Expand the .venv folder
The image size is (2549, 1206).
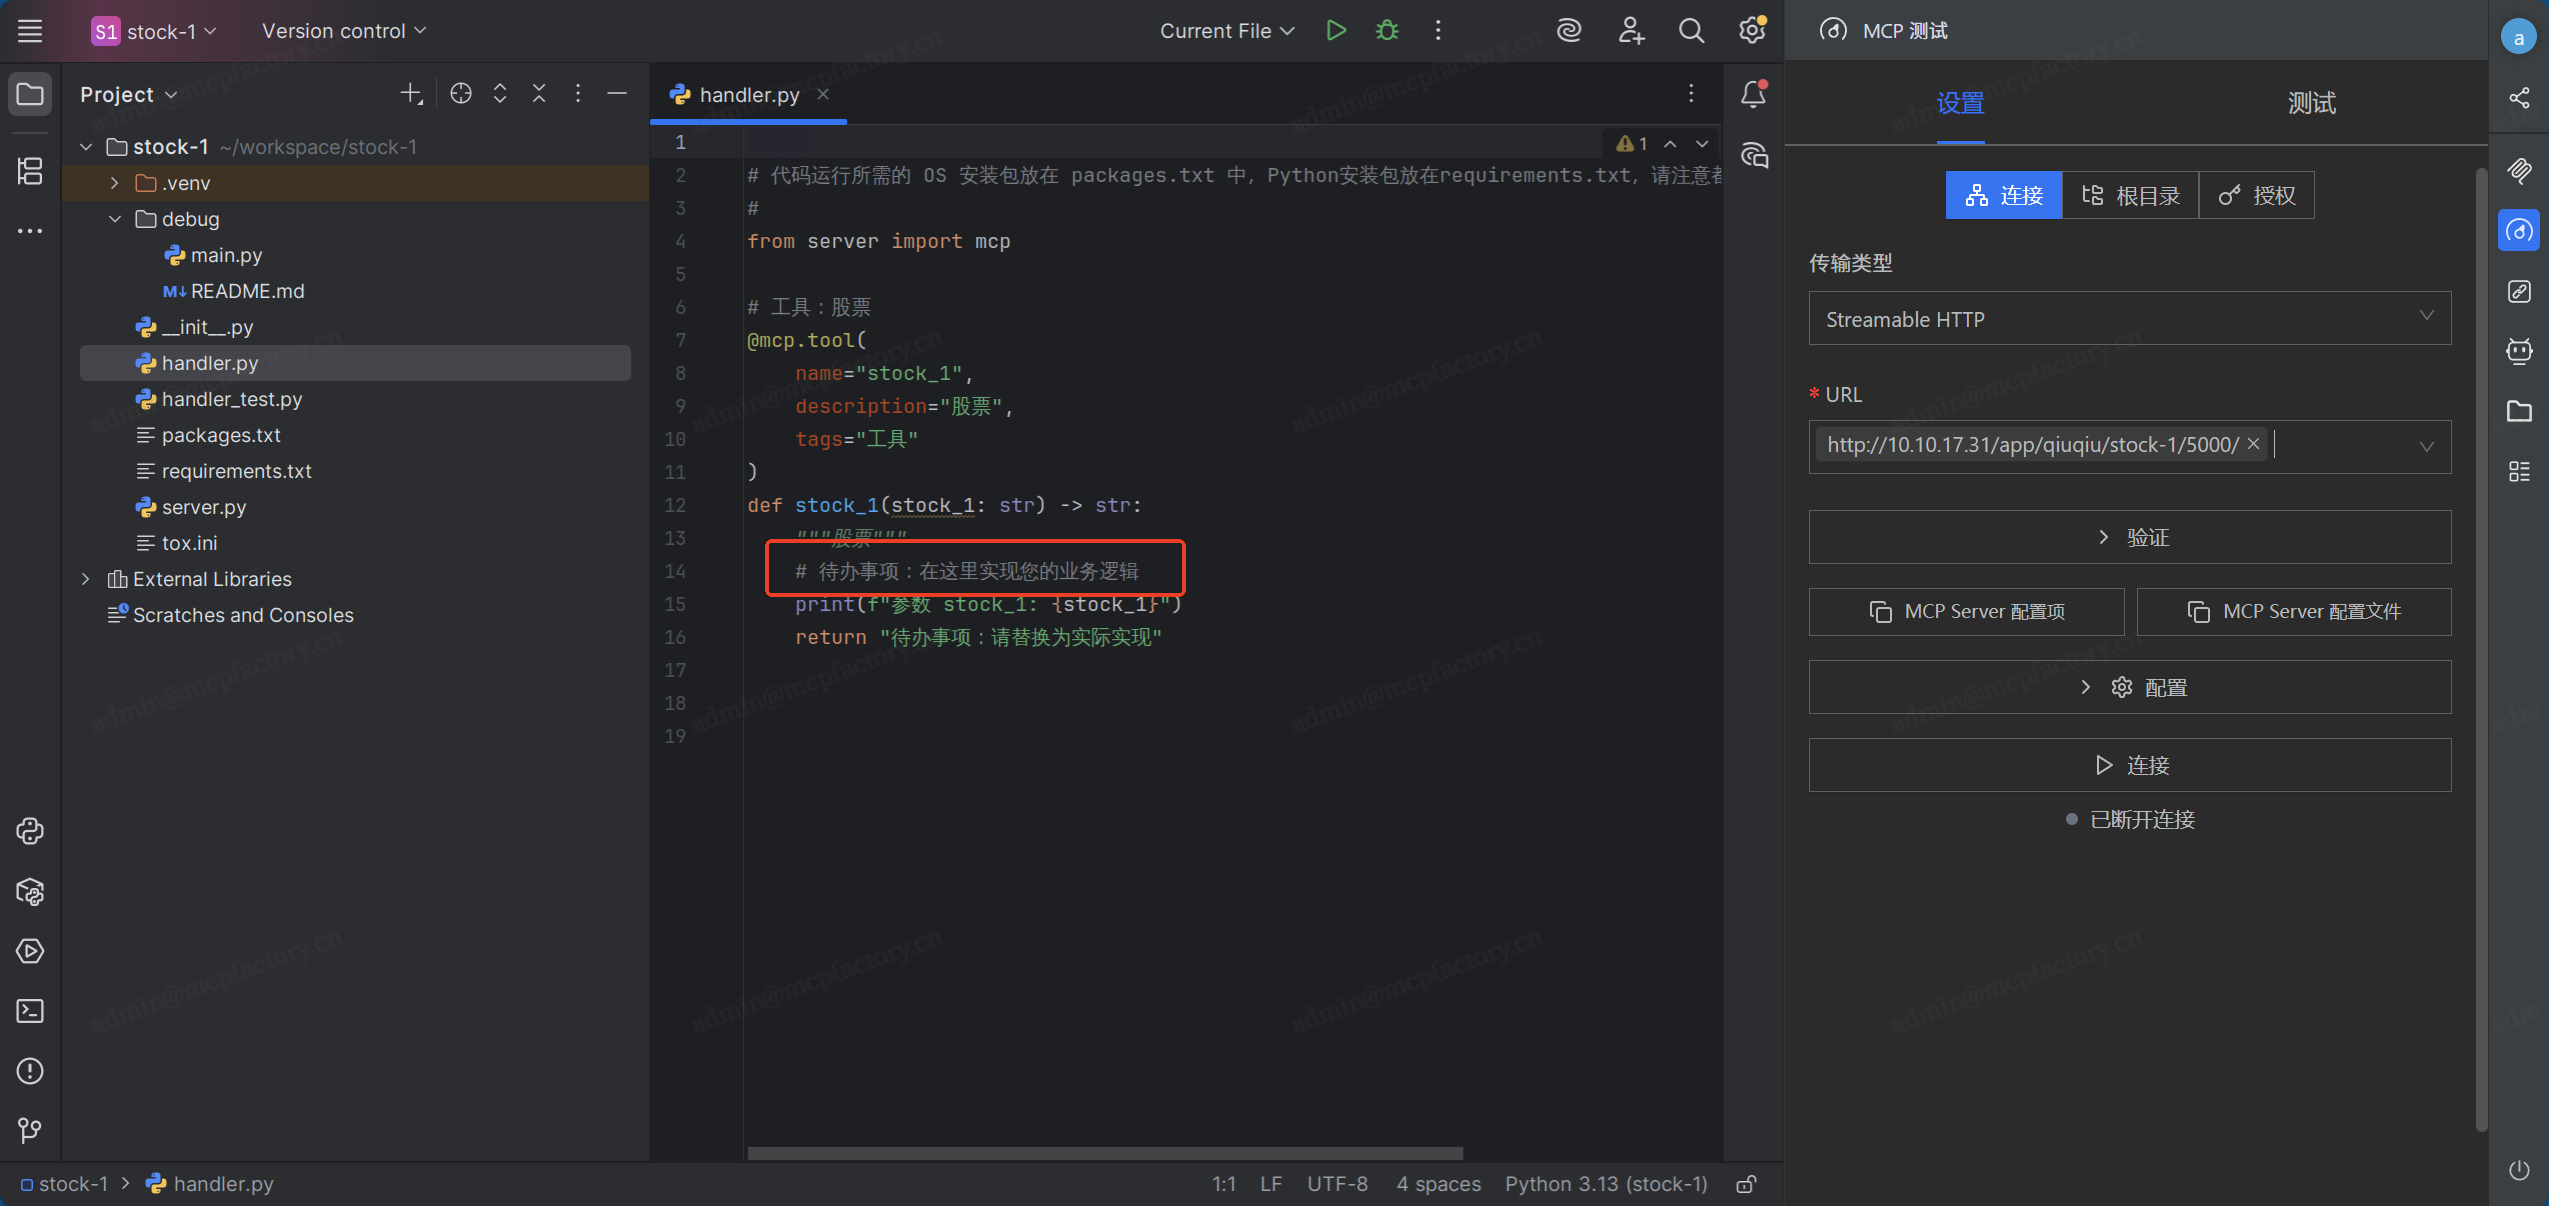(115, 183)
